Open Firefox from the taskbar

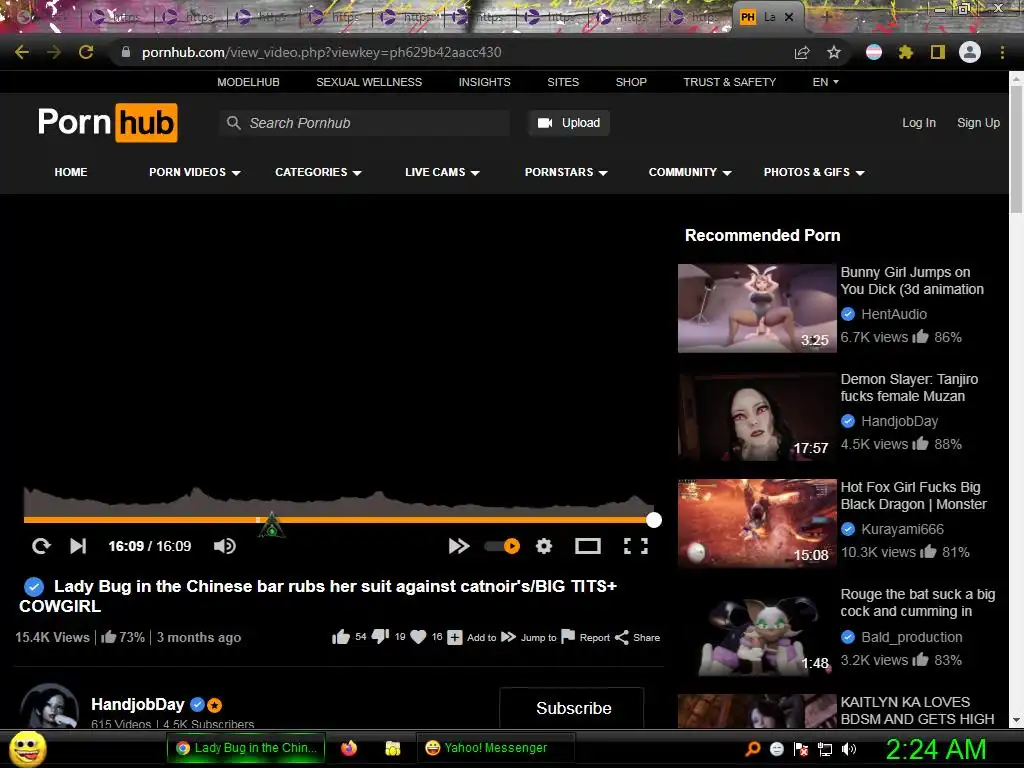point(349,748)
